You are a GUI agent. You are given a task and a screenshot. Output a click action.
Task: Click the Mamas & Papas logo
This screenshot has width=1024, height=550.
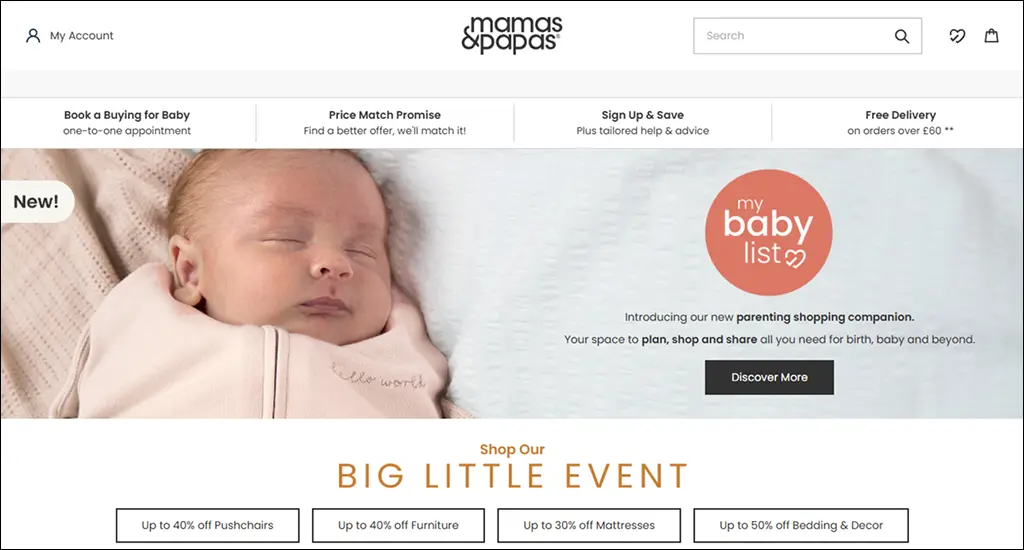click(512, 35)
